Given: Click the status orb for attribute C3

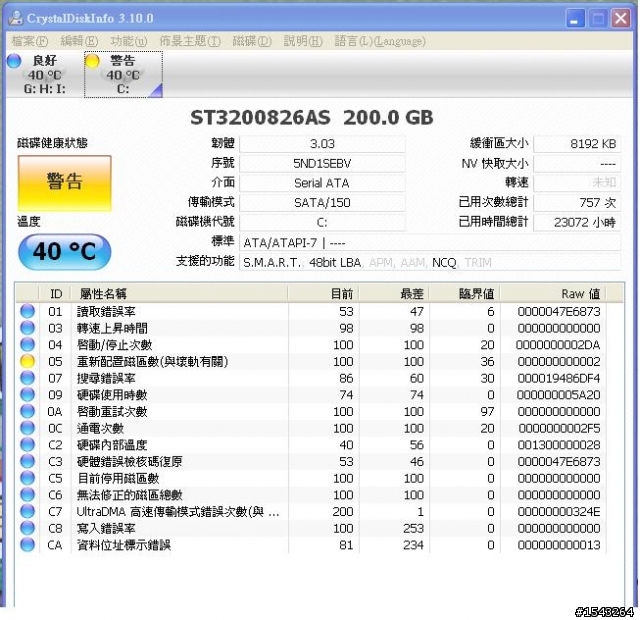Looking at the screenshot, I should click(27, 462).
